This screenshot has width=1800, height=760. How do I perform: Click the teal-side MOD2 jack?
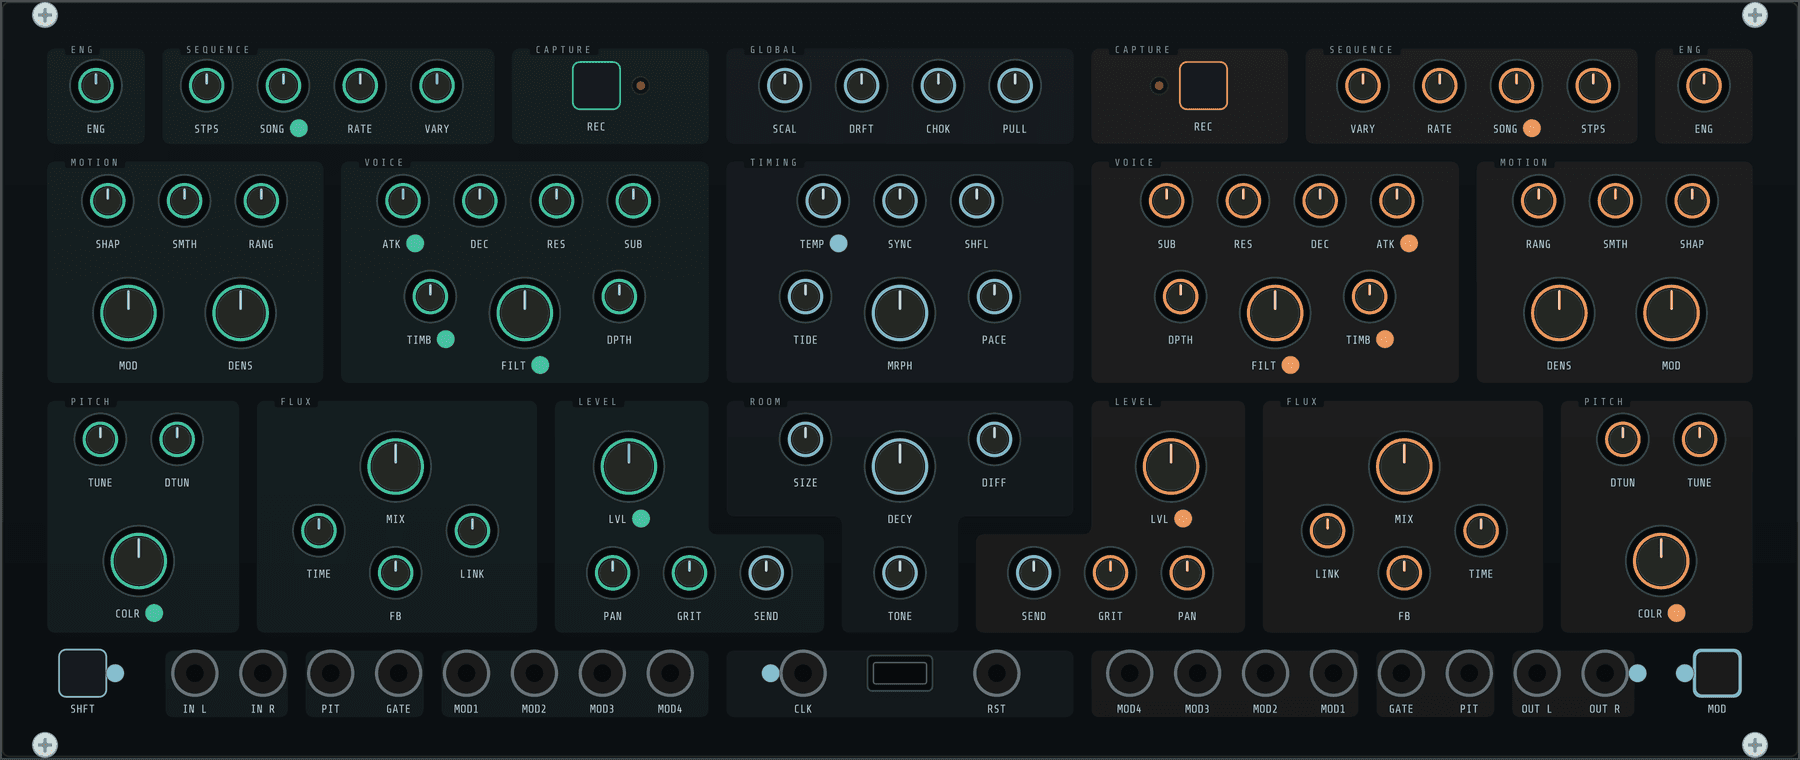tap(534, 674)
